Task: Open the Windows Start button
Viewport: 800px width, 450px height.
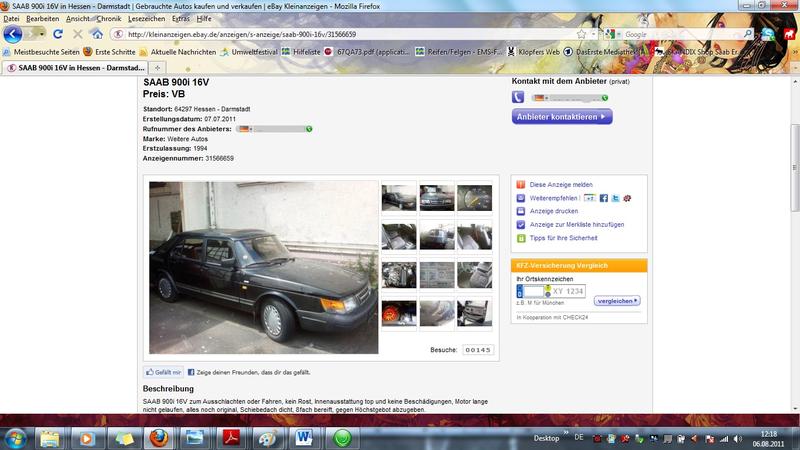Action: [15, 438]
